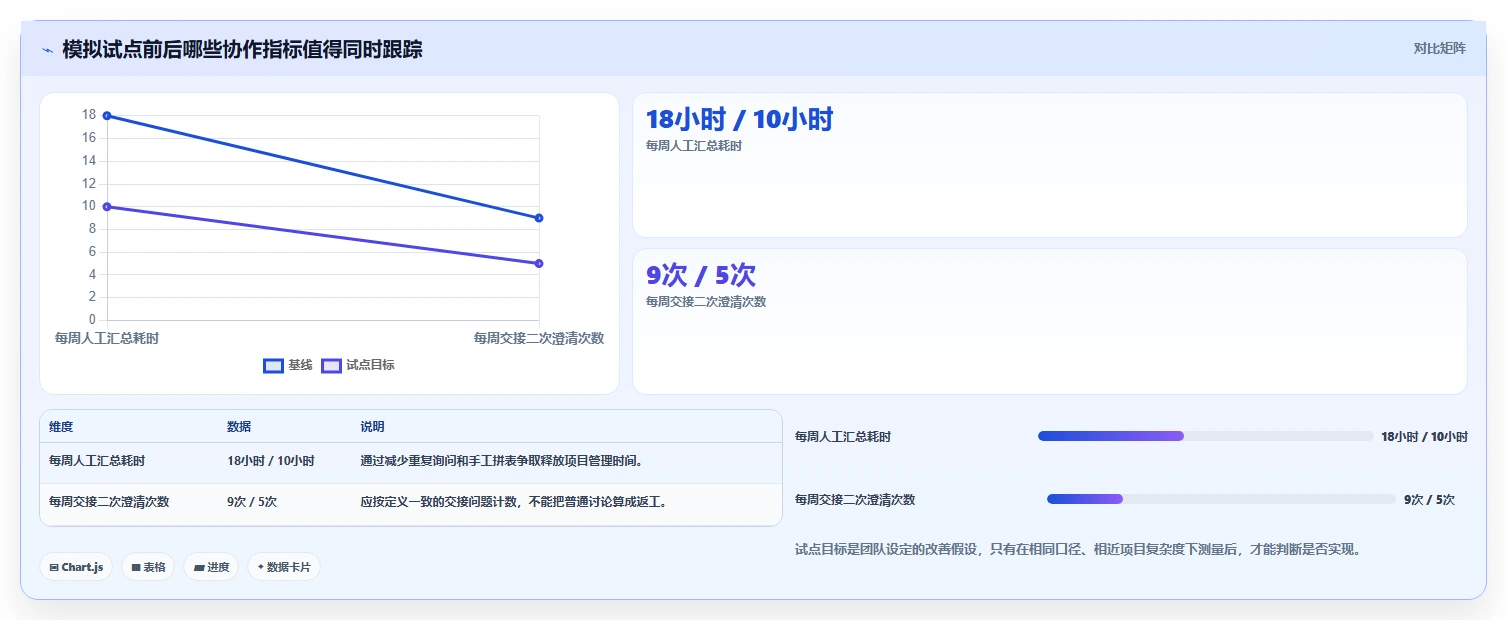Click the 每周人工汇总耗时 progress bar

tap(1206, 436)
